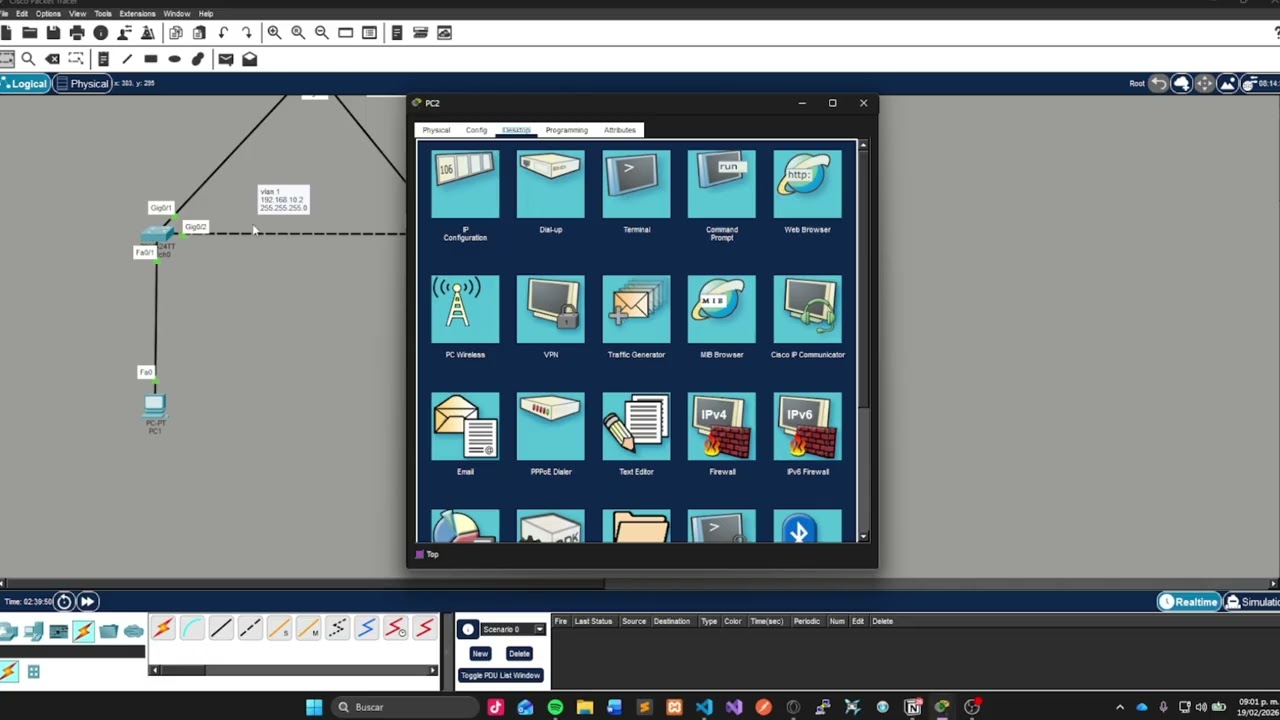The image size is (1280, 720).
Task: Open the IPv6 Firewall app
Action: pos(807,427)
